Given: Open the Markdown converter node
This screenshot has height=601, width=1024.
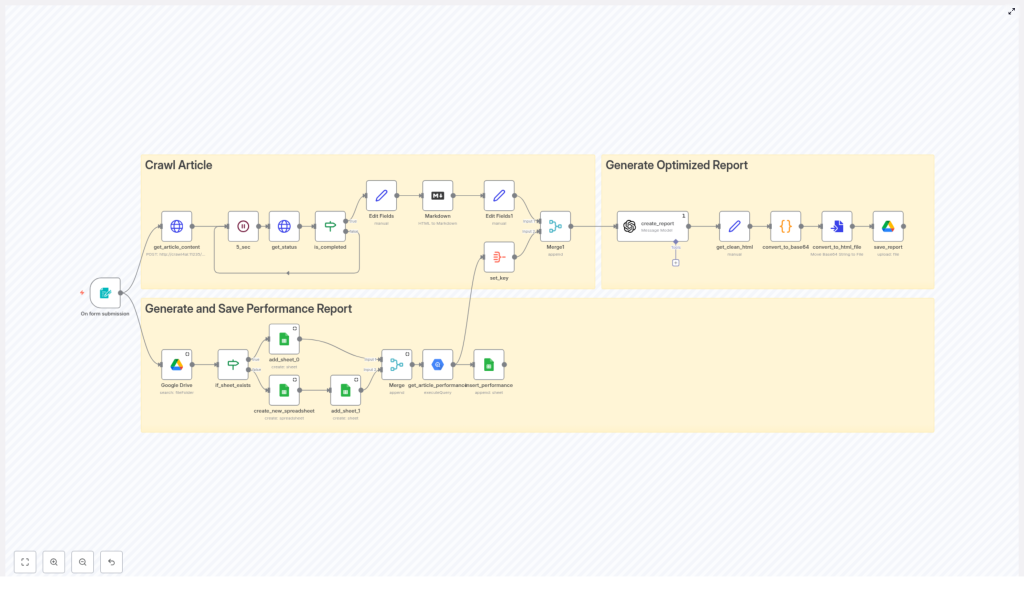Looking at the screenshot, I should (x=437, y=195).
